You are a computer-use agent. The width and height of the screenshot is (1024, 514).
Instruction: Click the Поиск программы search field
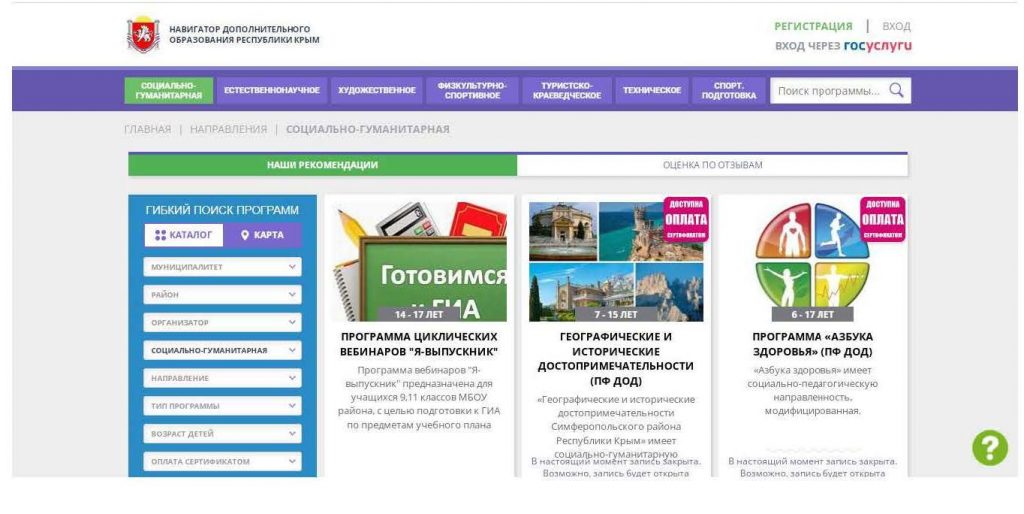coord(828,91)
